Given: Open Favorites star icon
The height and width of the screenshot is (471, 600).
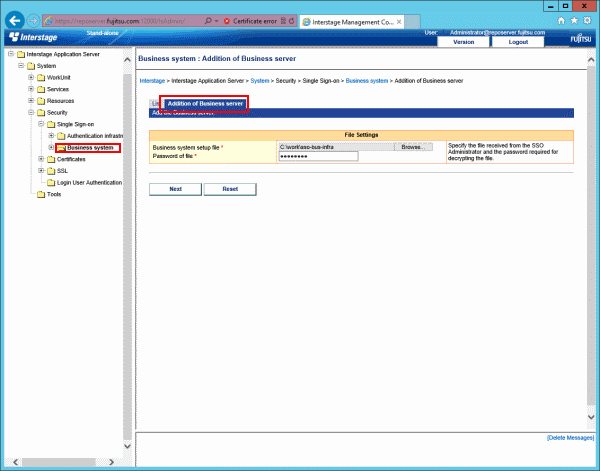Looking at the screenshot, I should pos(574,21).
